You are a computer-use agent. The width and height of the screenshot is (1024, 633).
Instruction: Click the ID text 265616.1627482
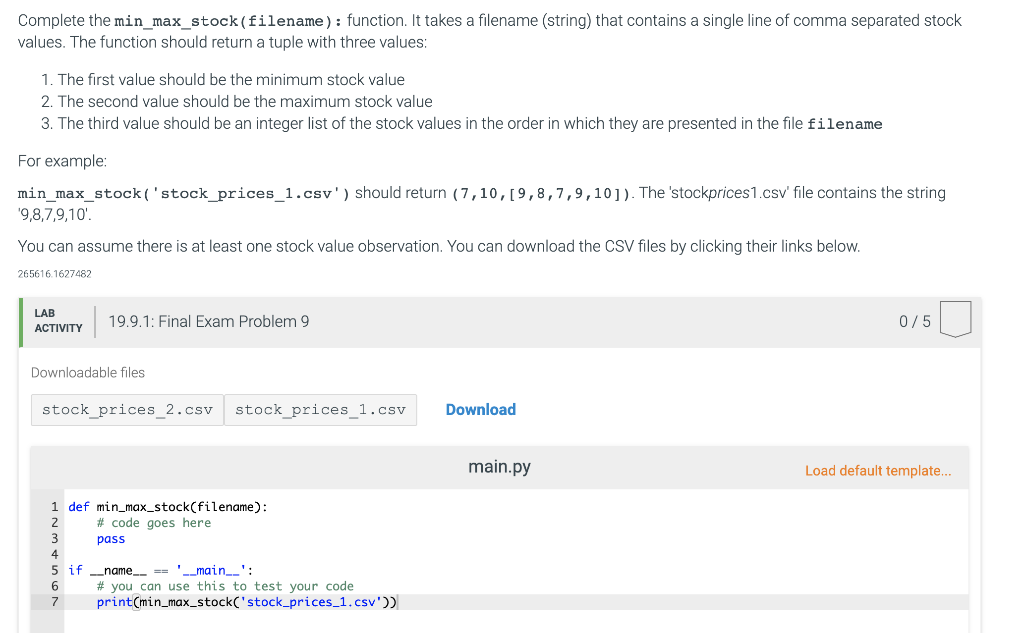54,274
